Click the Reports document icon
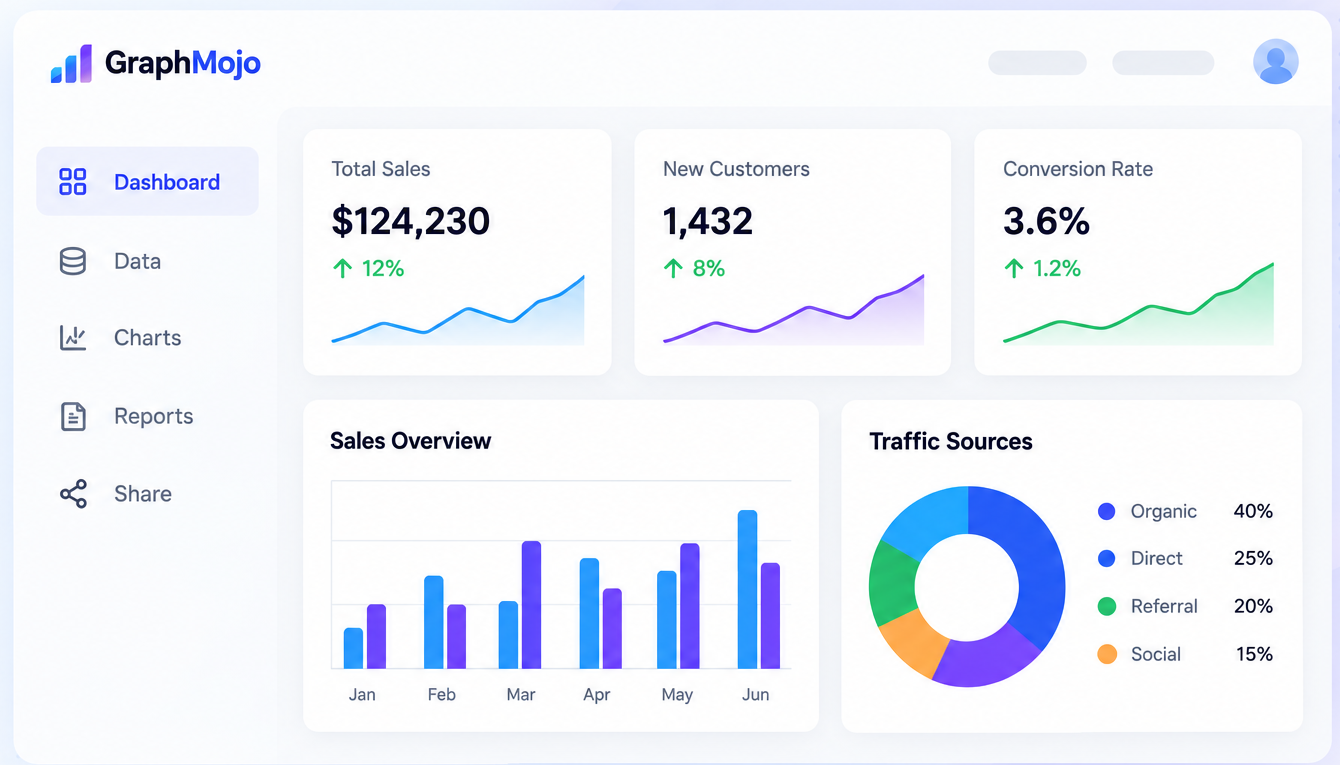The height and width of the screenshot is (765, 1340). (x=73, y=416)
